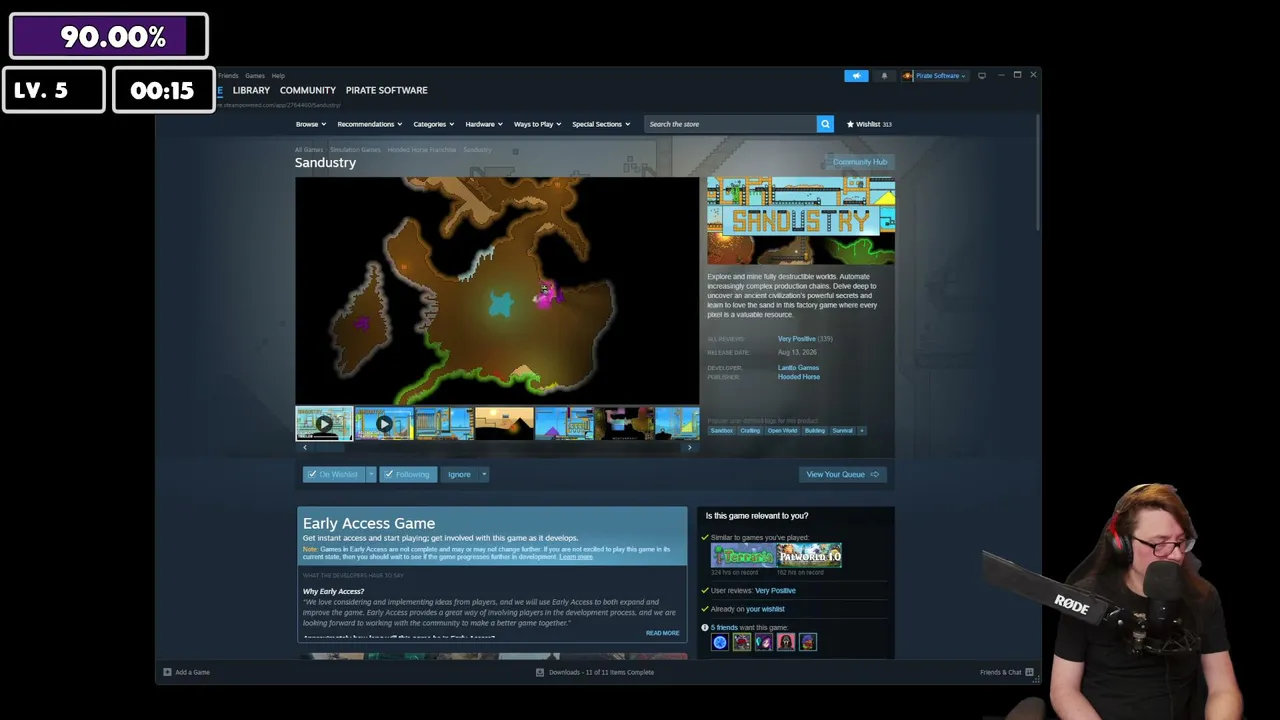Expand the Hardware menu
The width and height of the screenshot is (1280, 720).
[484, 124]
